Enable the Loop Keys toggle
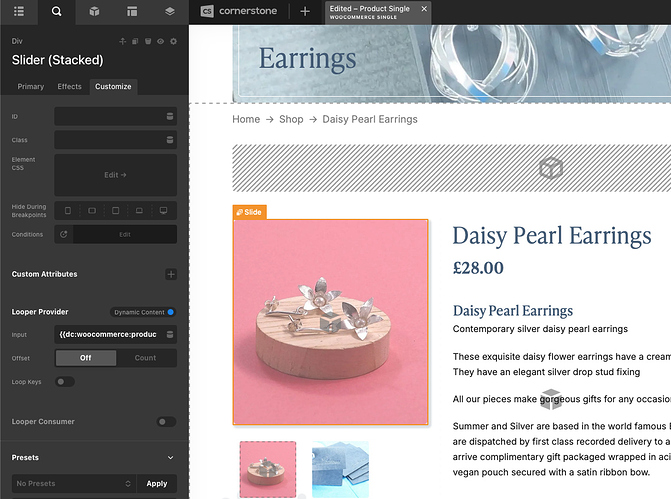671x499 pixels. (x=64, y=381)
